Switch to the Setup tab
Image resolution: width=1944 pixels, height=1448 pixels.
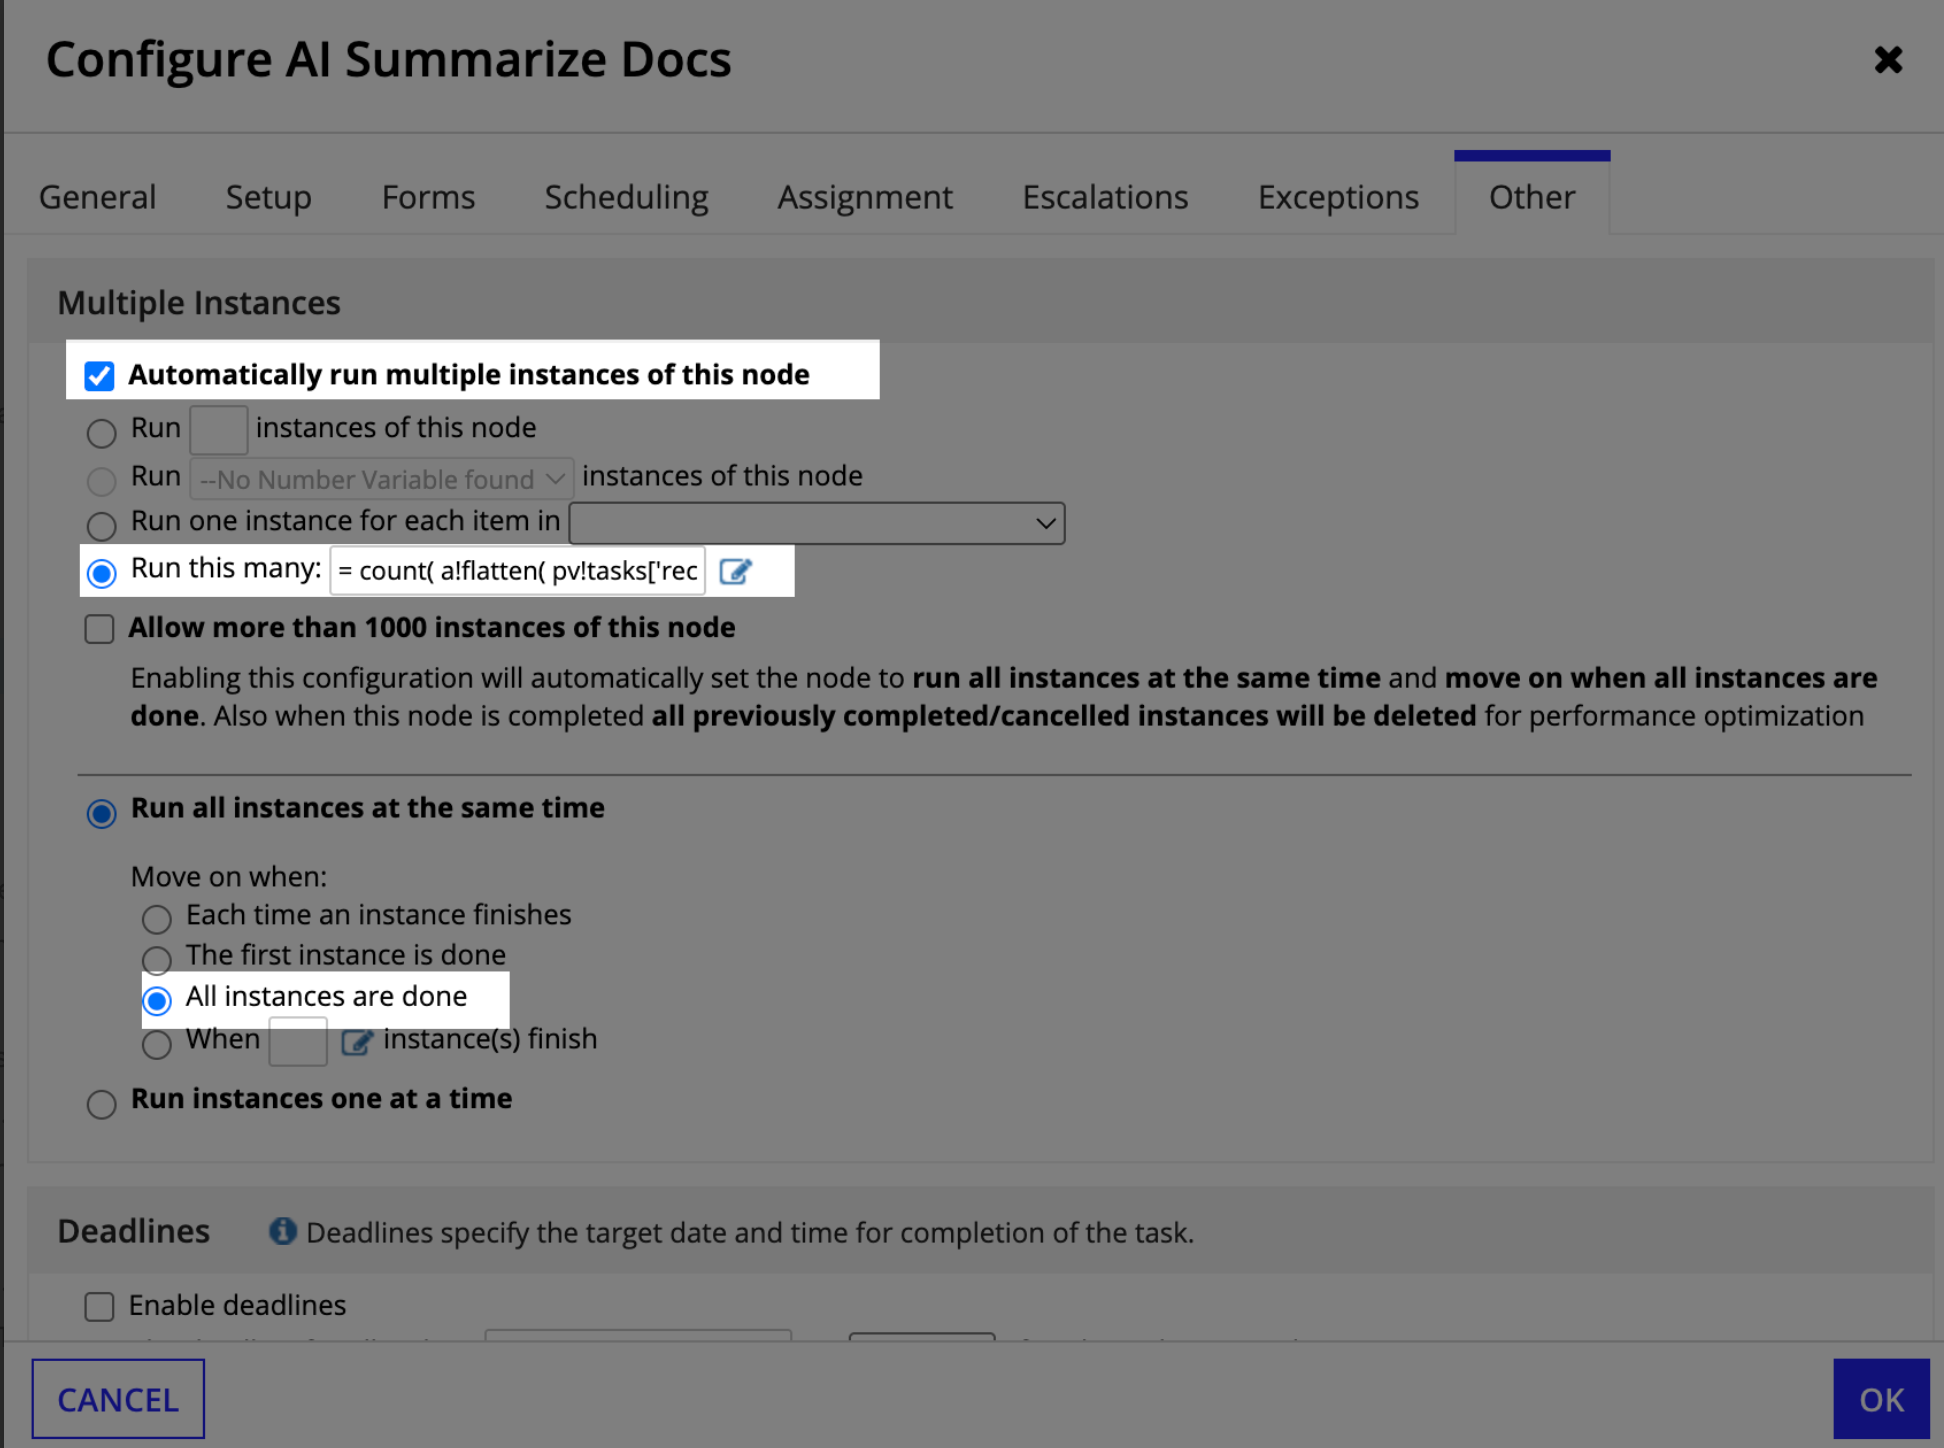point(269,197)
